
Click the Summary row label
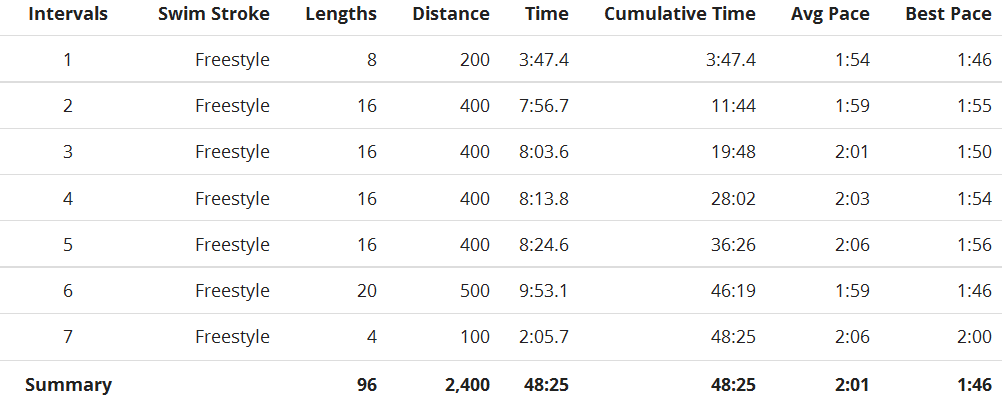[68, 385]
